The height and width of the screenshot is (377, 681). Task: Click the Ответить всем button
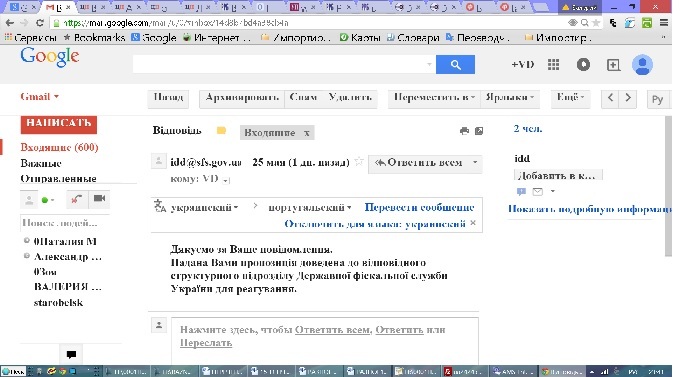coord(418,163)
